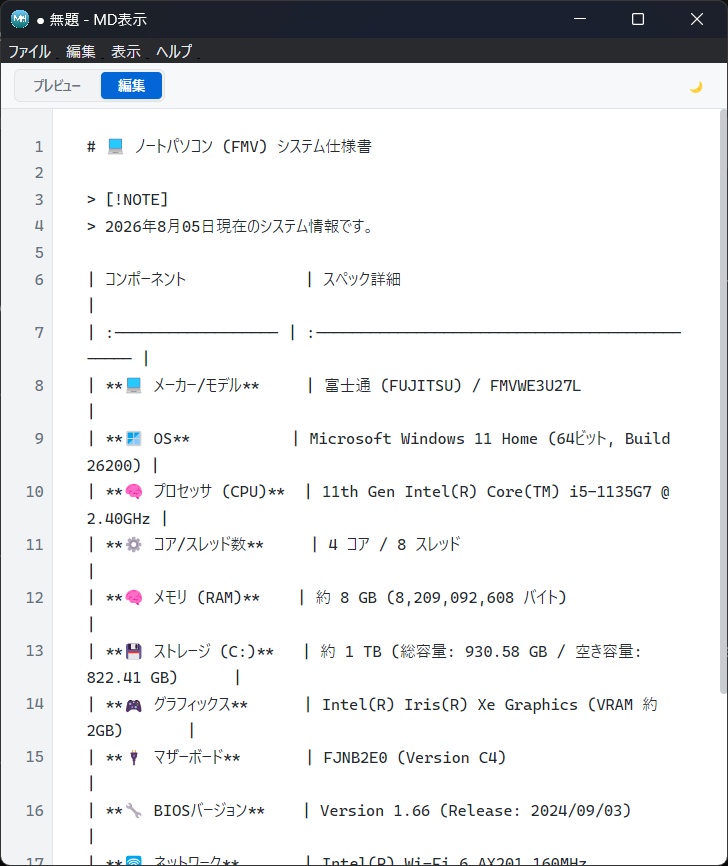Open the ヘルプ menu
The height and width of the screenshot is (866, 728).
(175, 51)
